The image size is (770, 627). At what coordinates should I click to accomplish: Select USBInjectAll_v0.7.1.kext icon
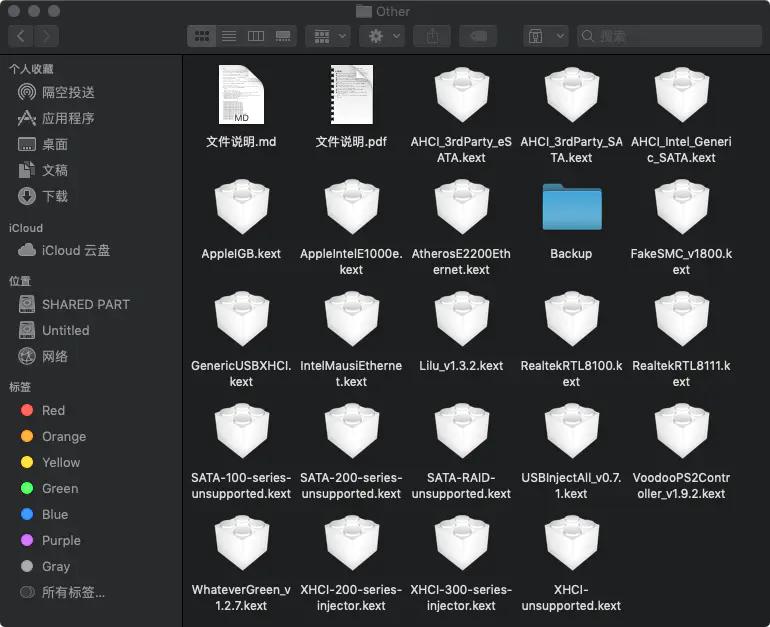click(572, 431)
